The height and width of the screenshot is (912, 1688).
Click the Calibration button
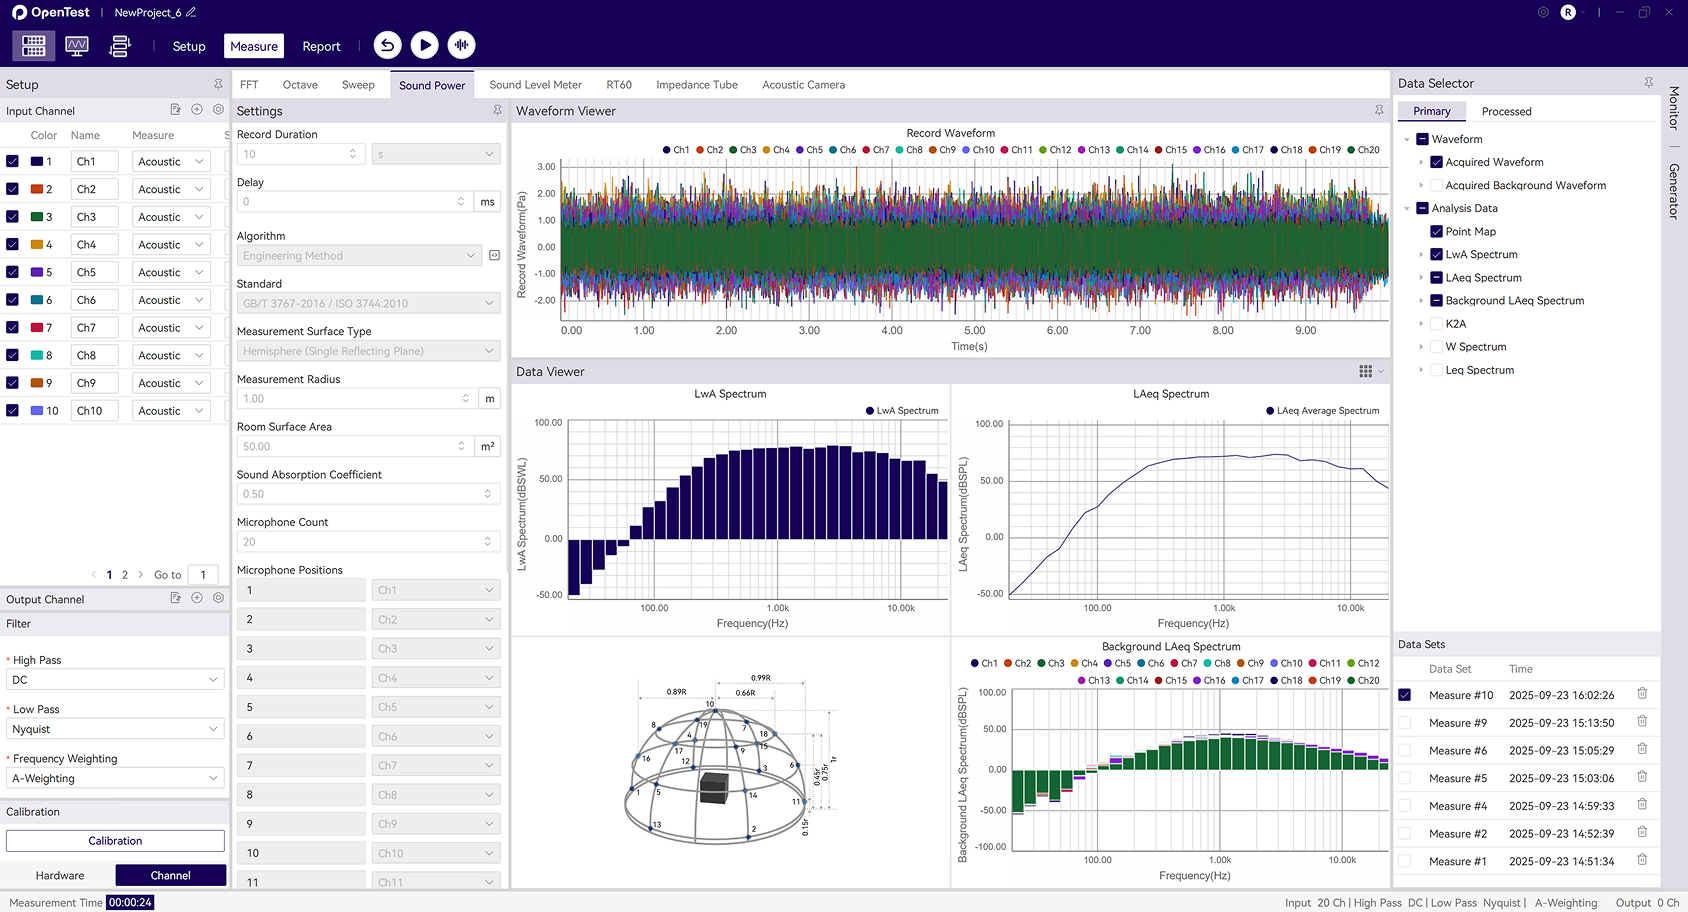click(x=115, y=841)
